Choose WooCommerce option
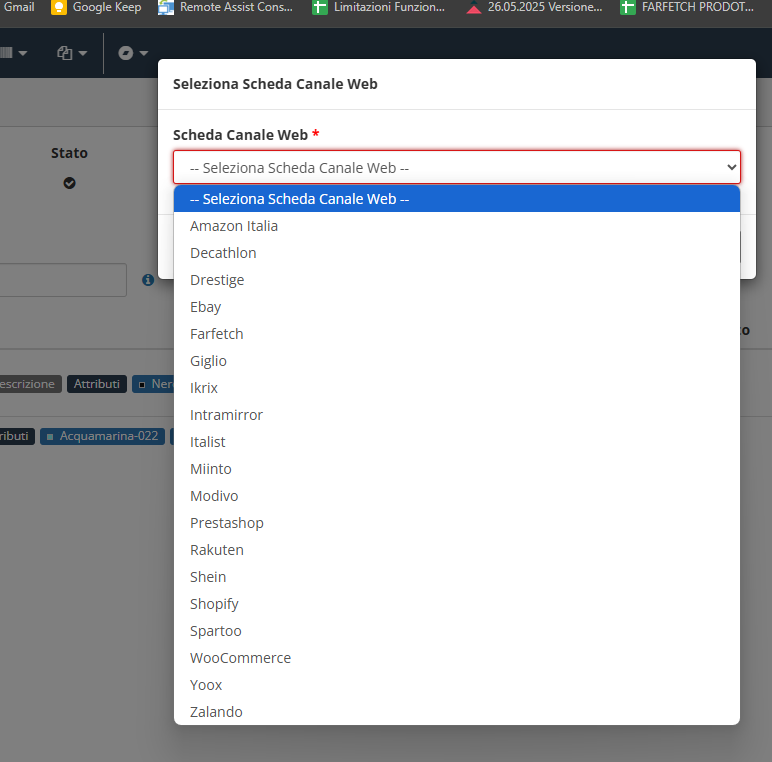 point(456,658)
